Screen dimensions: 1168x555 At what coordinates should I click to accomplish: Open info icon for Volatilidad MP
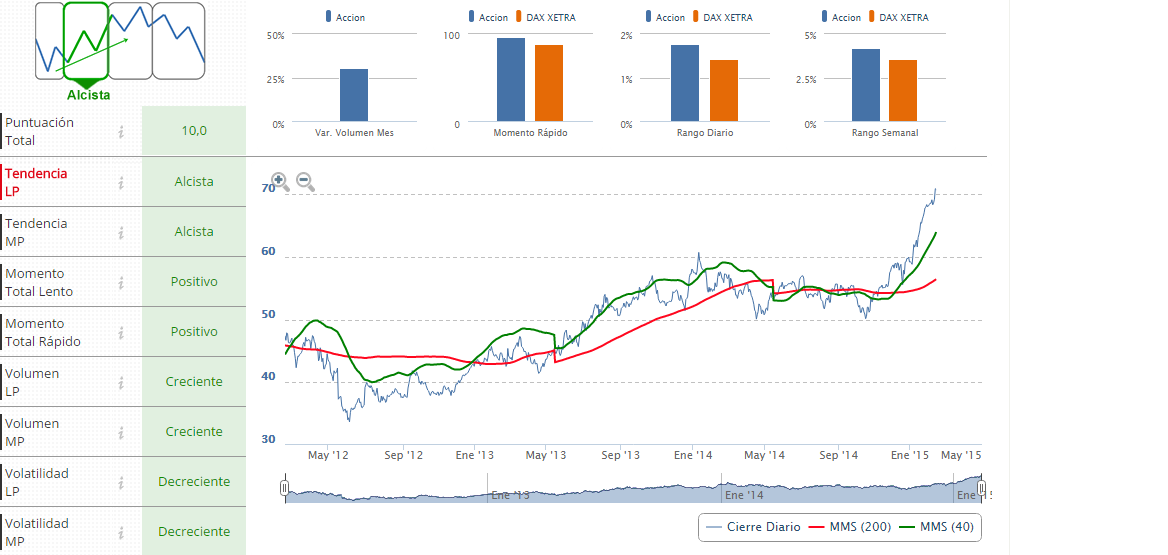tap(121, 532)
